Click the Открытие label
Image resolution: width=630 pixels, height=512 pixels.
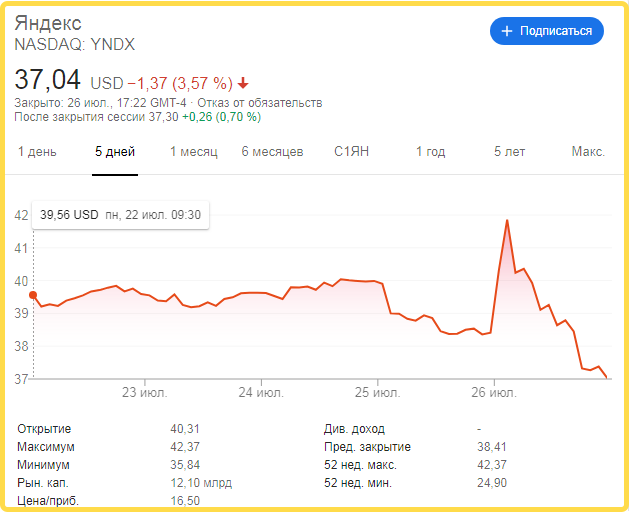point(44,429)
